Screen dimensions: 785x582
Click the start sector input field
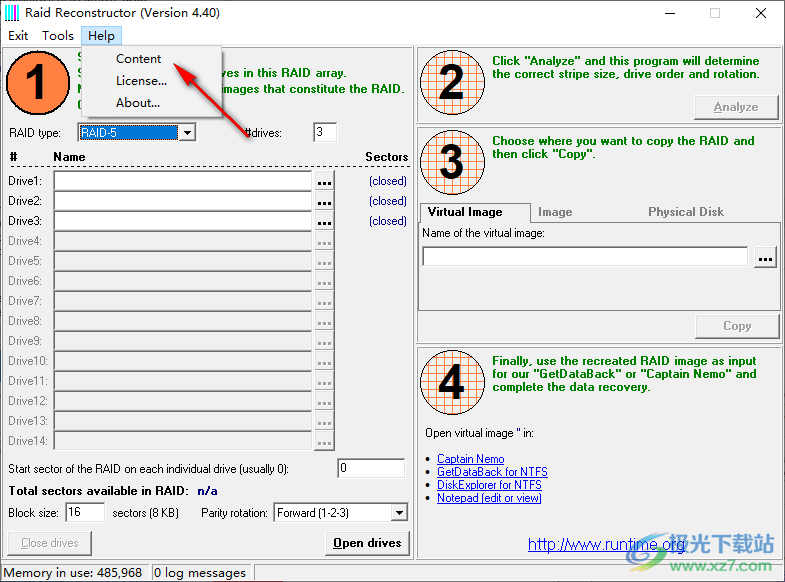(x=371, y=468)
